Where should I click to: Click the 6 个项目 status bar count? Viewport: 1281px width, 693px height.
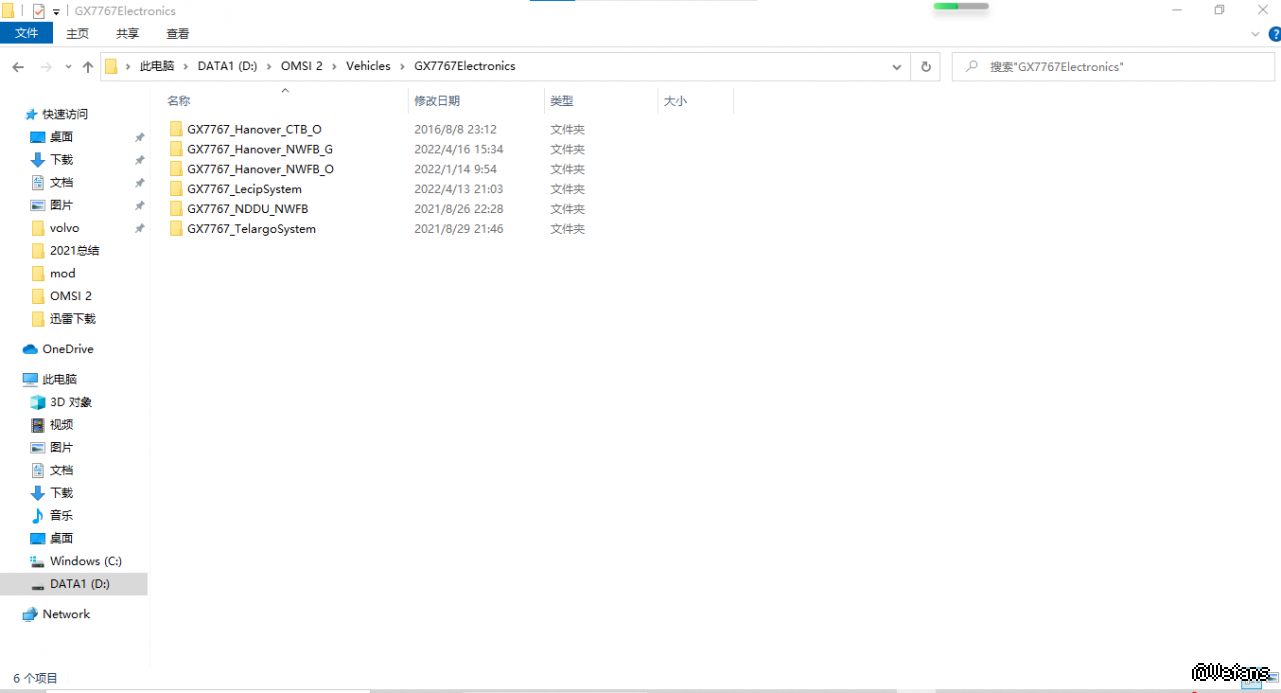tap(36, 678)
